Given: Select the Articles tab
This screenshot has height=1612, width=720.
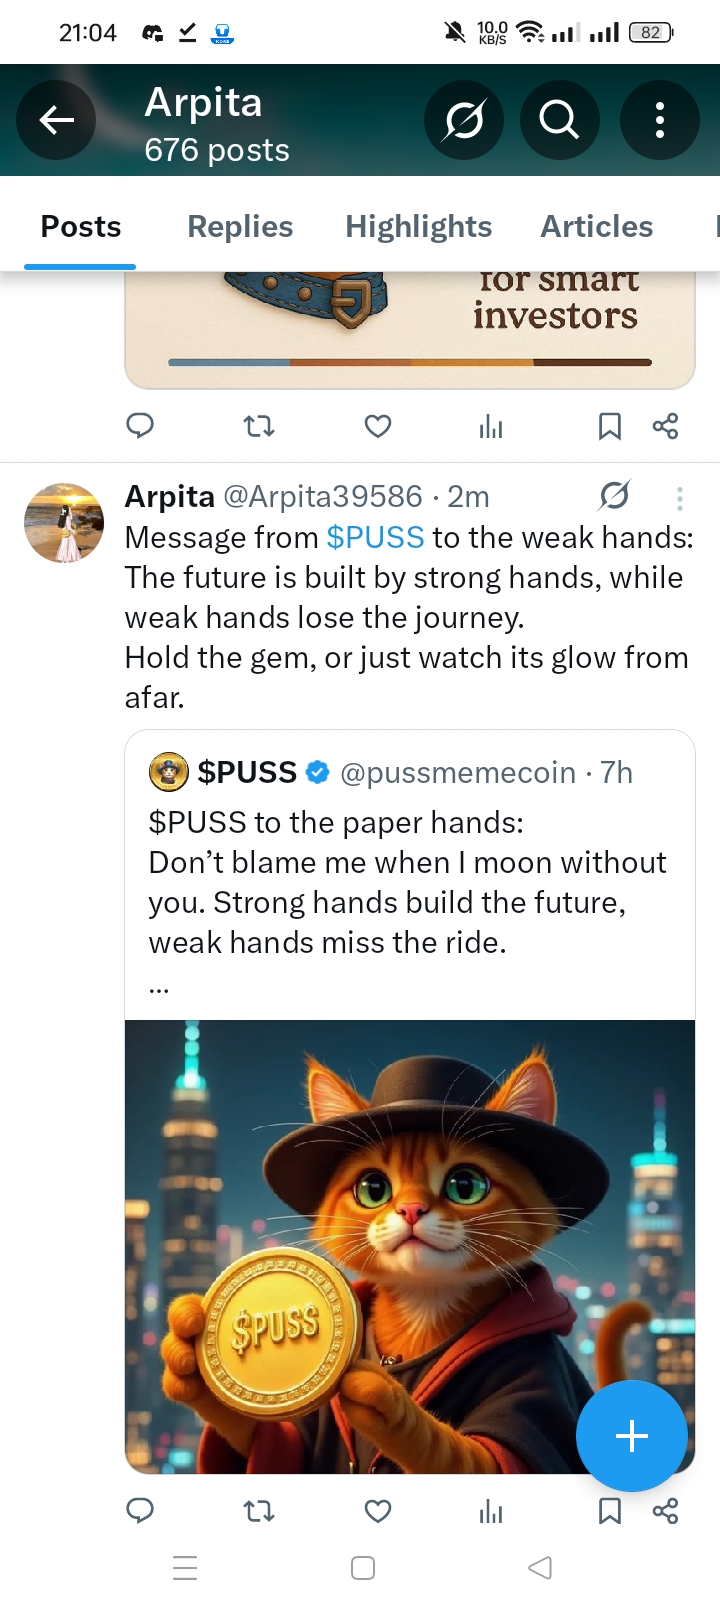Looking at the screenshot, I should click(597, 227).
